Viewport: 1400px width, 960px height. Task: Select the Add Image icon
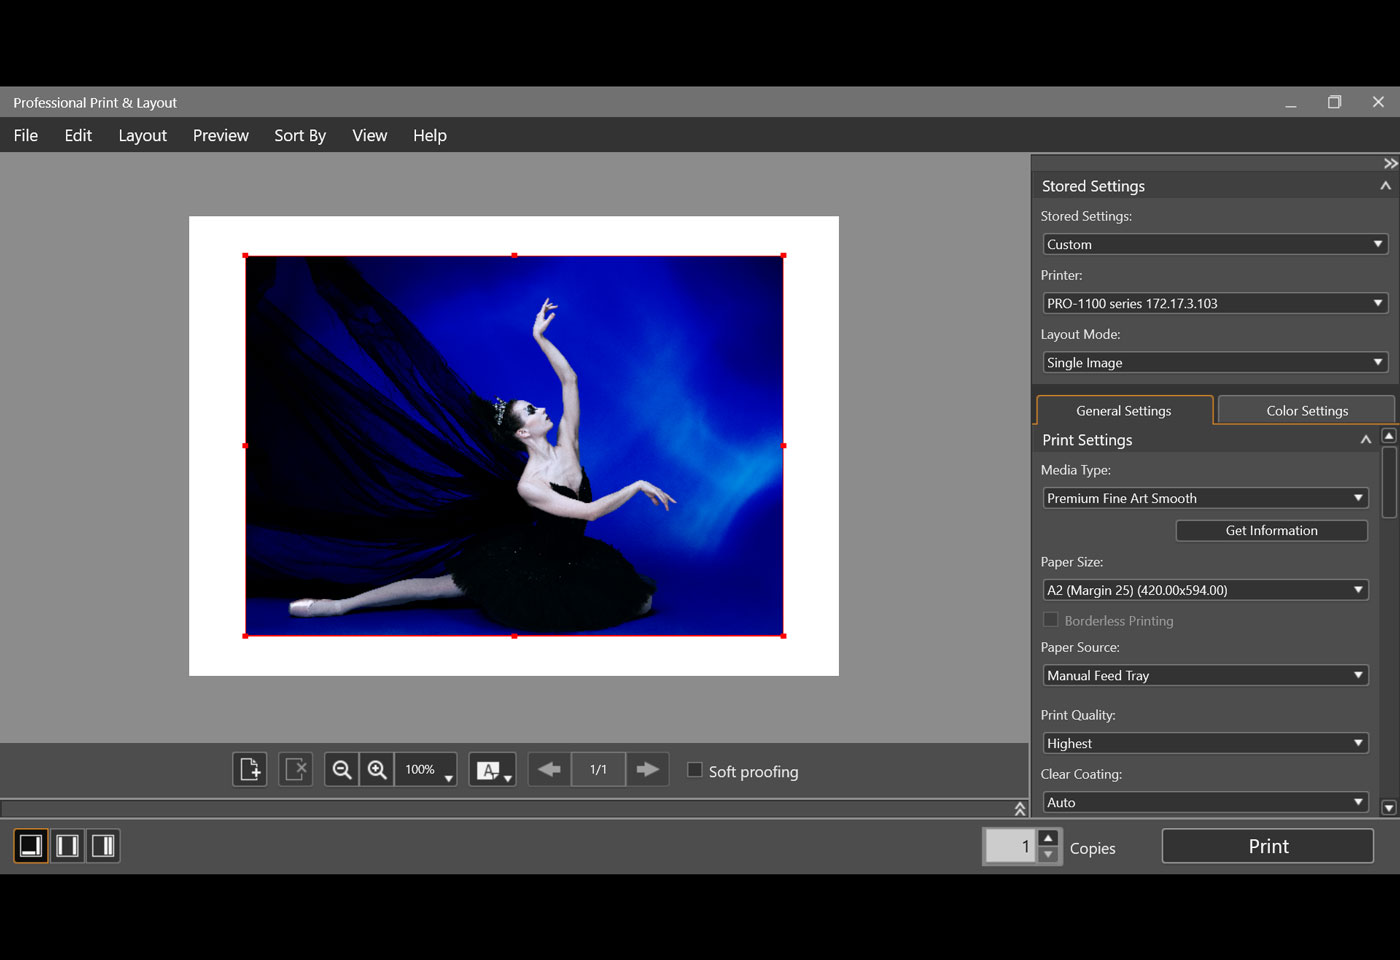click(249, 769)
